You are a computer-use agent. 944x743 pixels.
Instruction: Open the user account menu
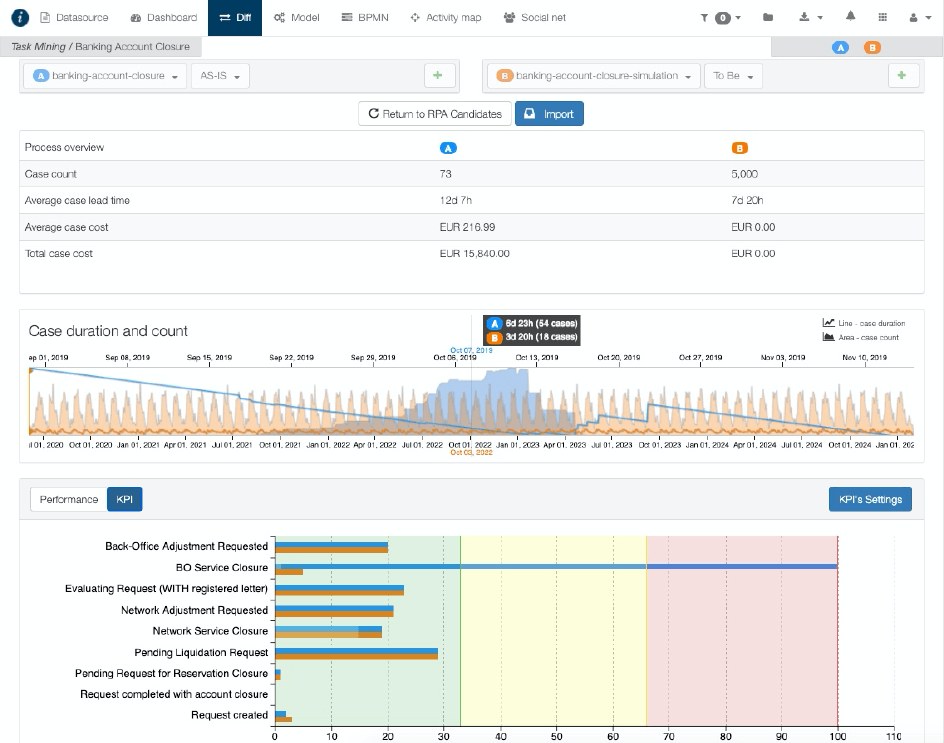(x=920, y=17)
